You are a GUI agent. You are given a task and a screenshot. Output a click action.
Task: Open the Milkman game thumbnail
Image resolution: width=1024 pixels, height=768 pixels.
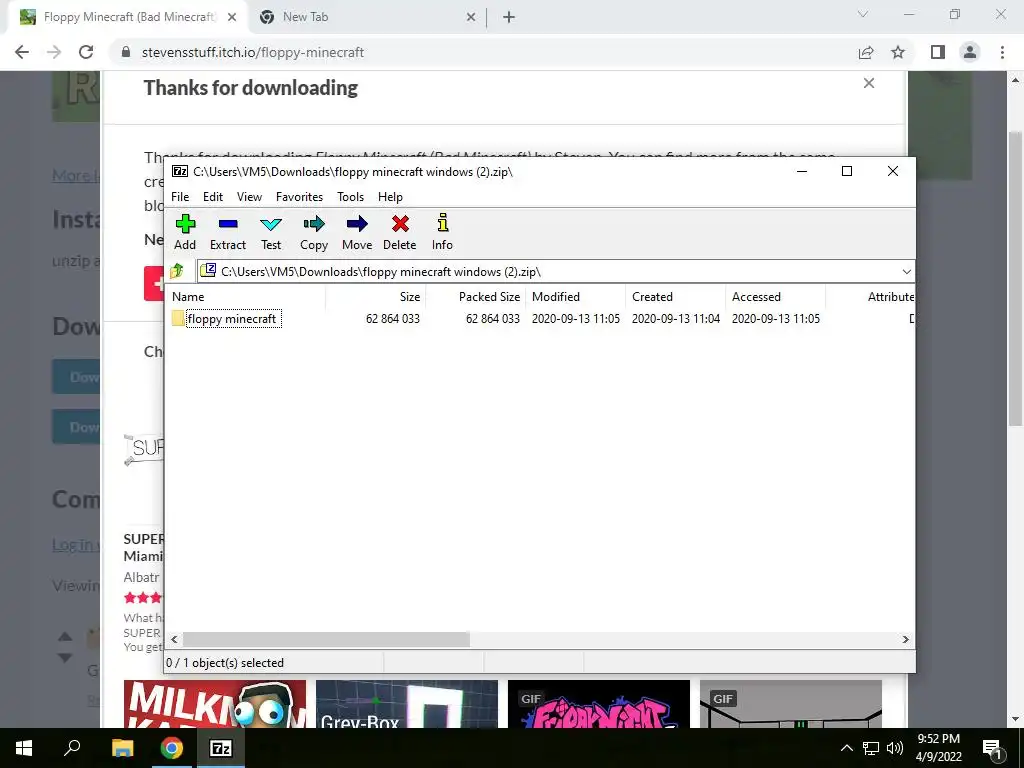(x=214, y=704)
